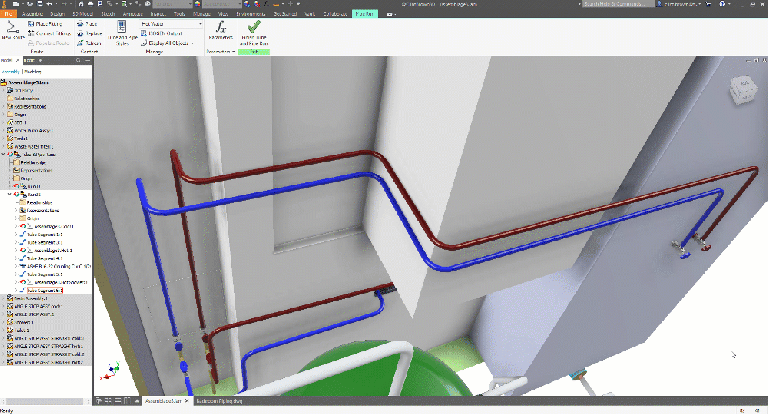Redo the last undone action

pyautogui.click(x=63, y=4)
